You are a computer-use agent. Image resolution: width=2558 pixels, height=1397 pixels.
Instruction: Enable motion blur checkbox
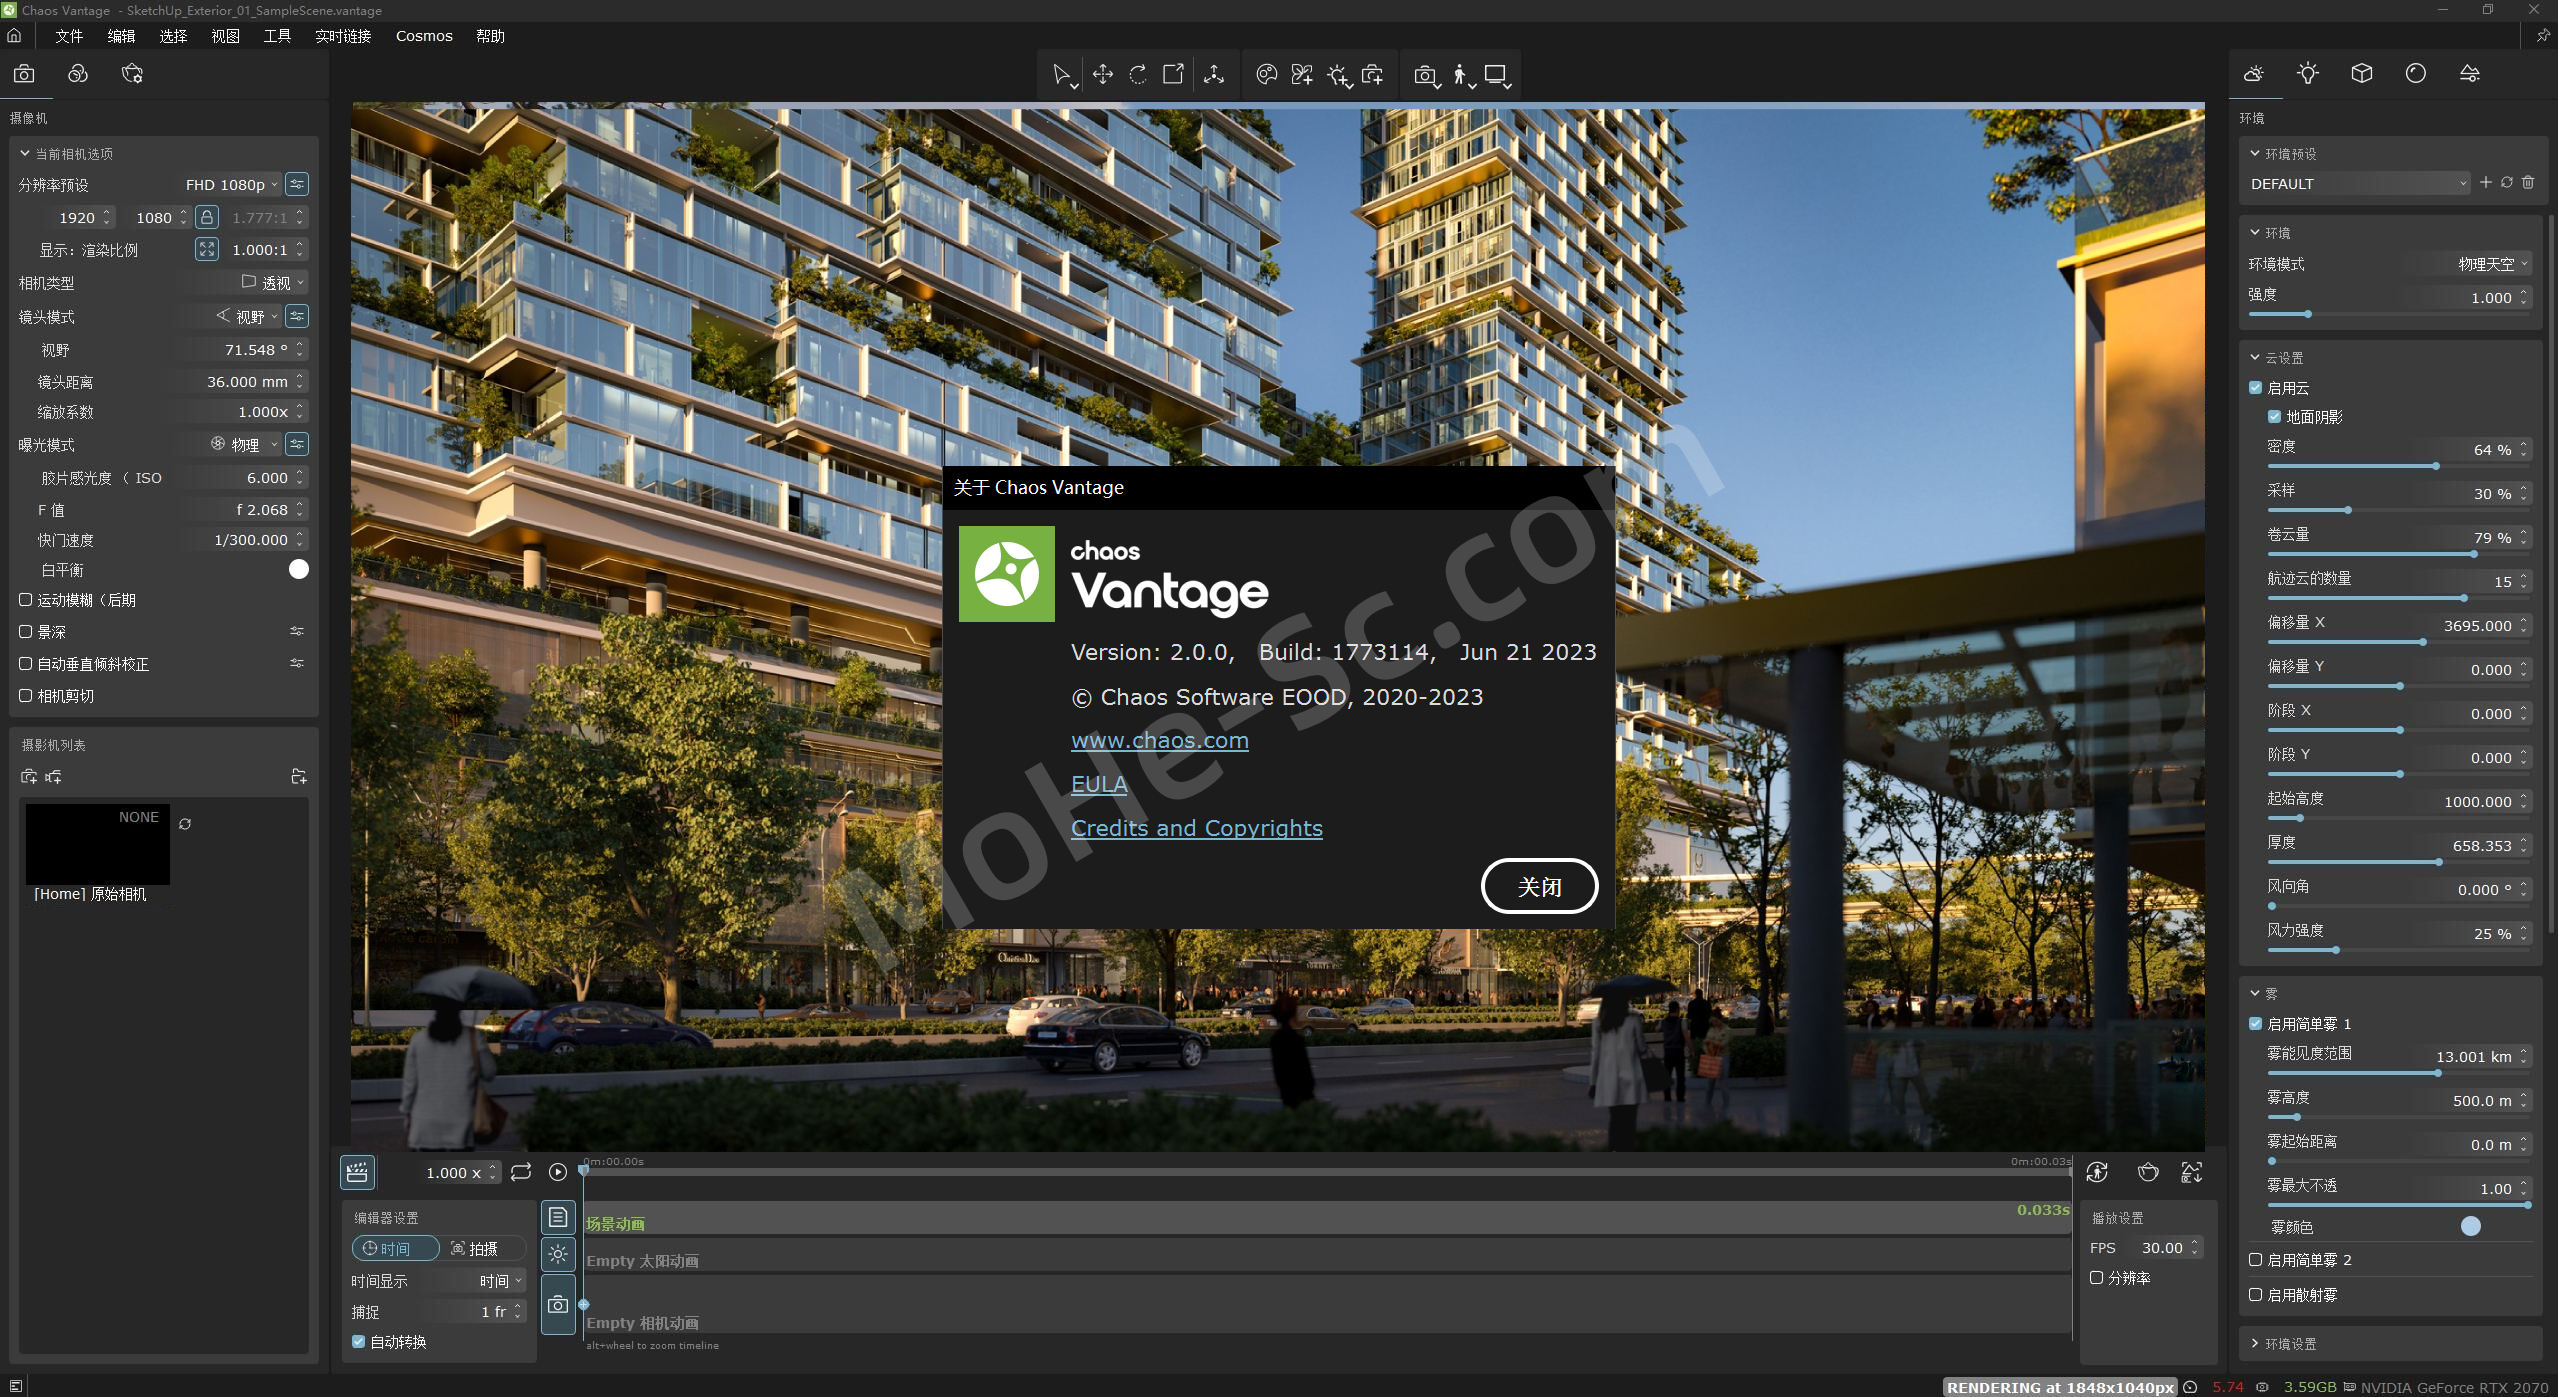(x=26, y=600)
